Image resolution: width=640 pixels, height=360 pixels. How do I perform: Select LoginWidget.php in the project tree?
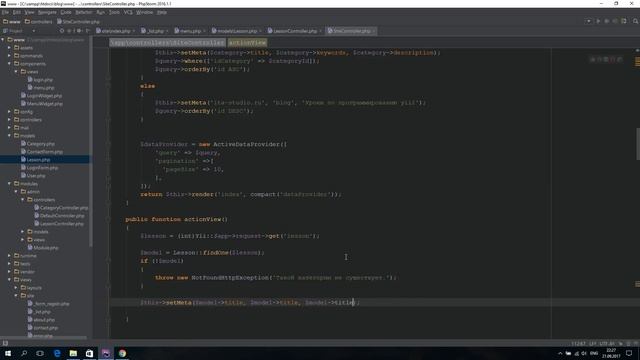(41, 96)
